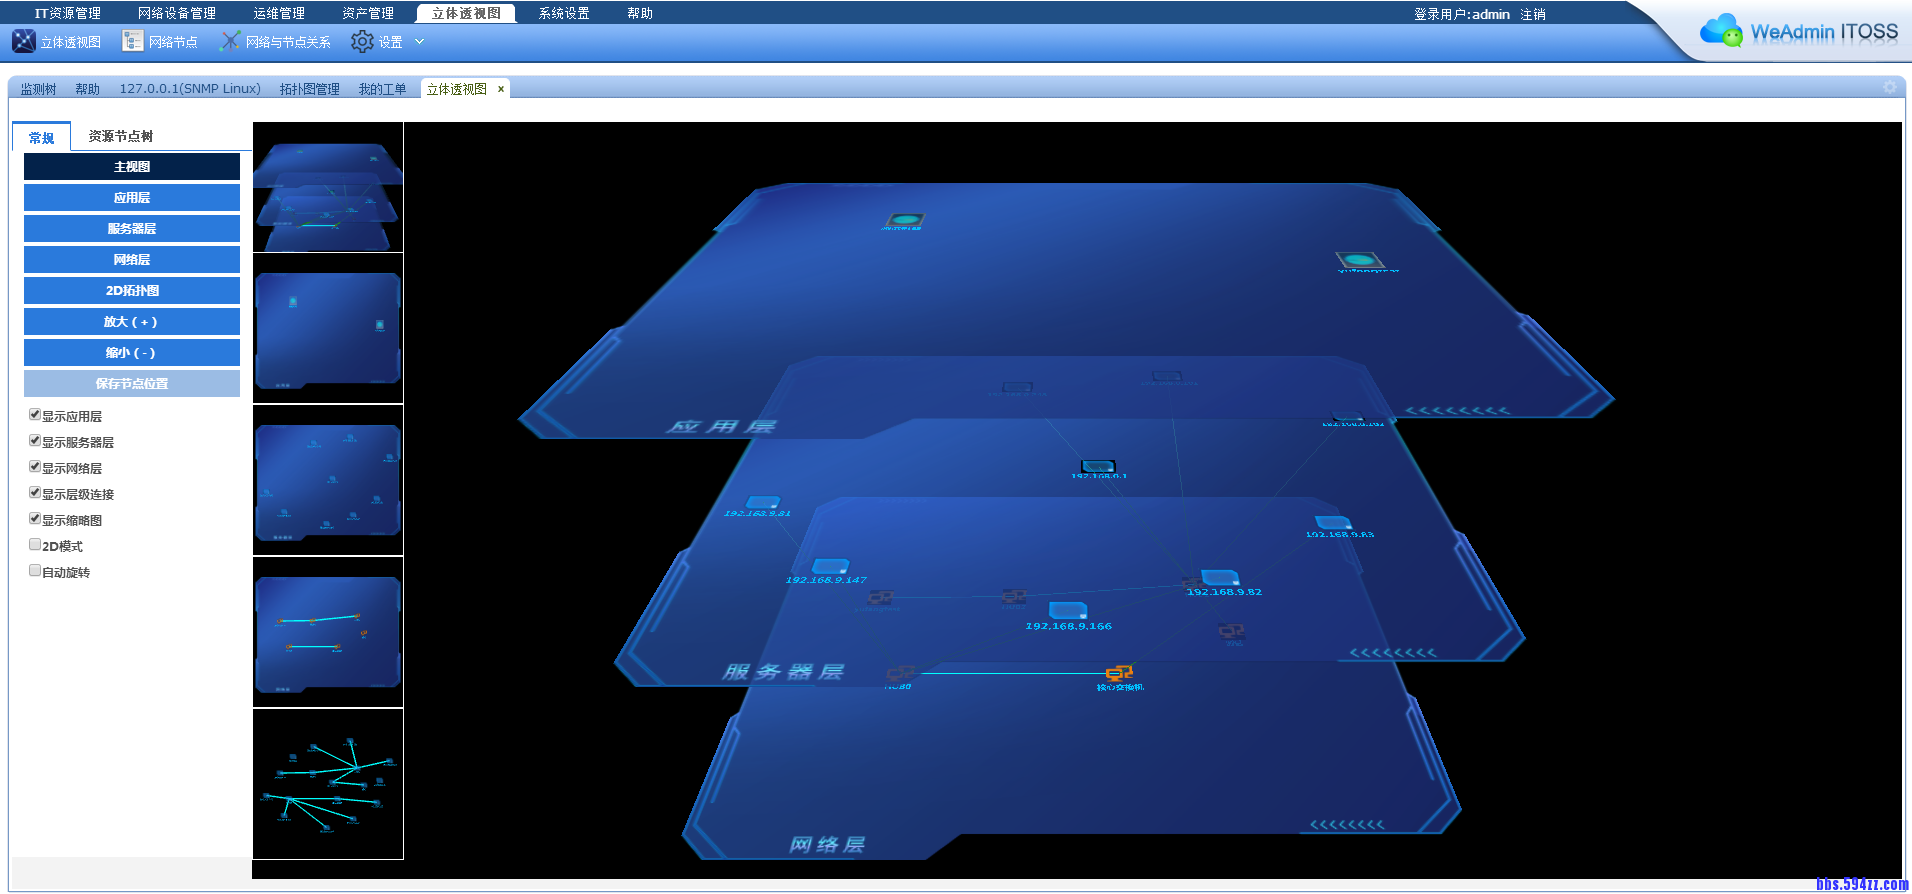Screen dimensions: 1912x894
Task: Open the 网络节点 toolbar icon
Action: 132,41
